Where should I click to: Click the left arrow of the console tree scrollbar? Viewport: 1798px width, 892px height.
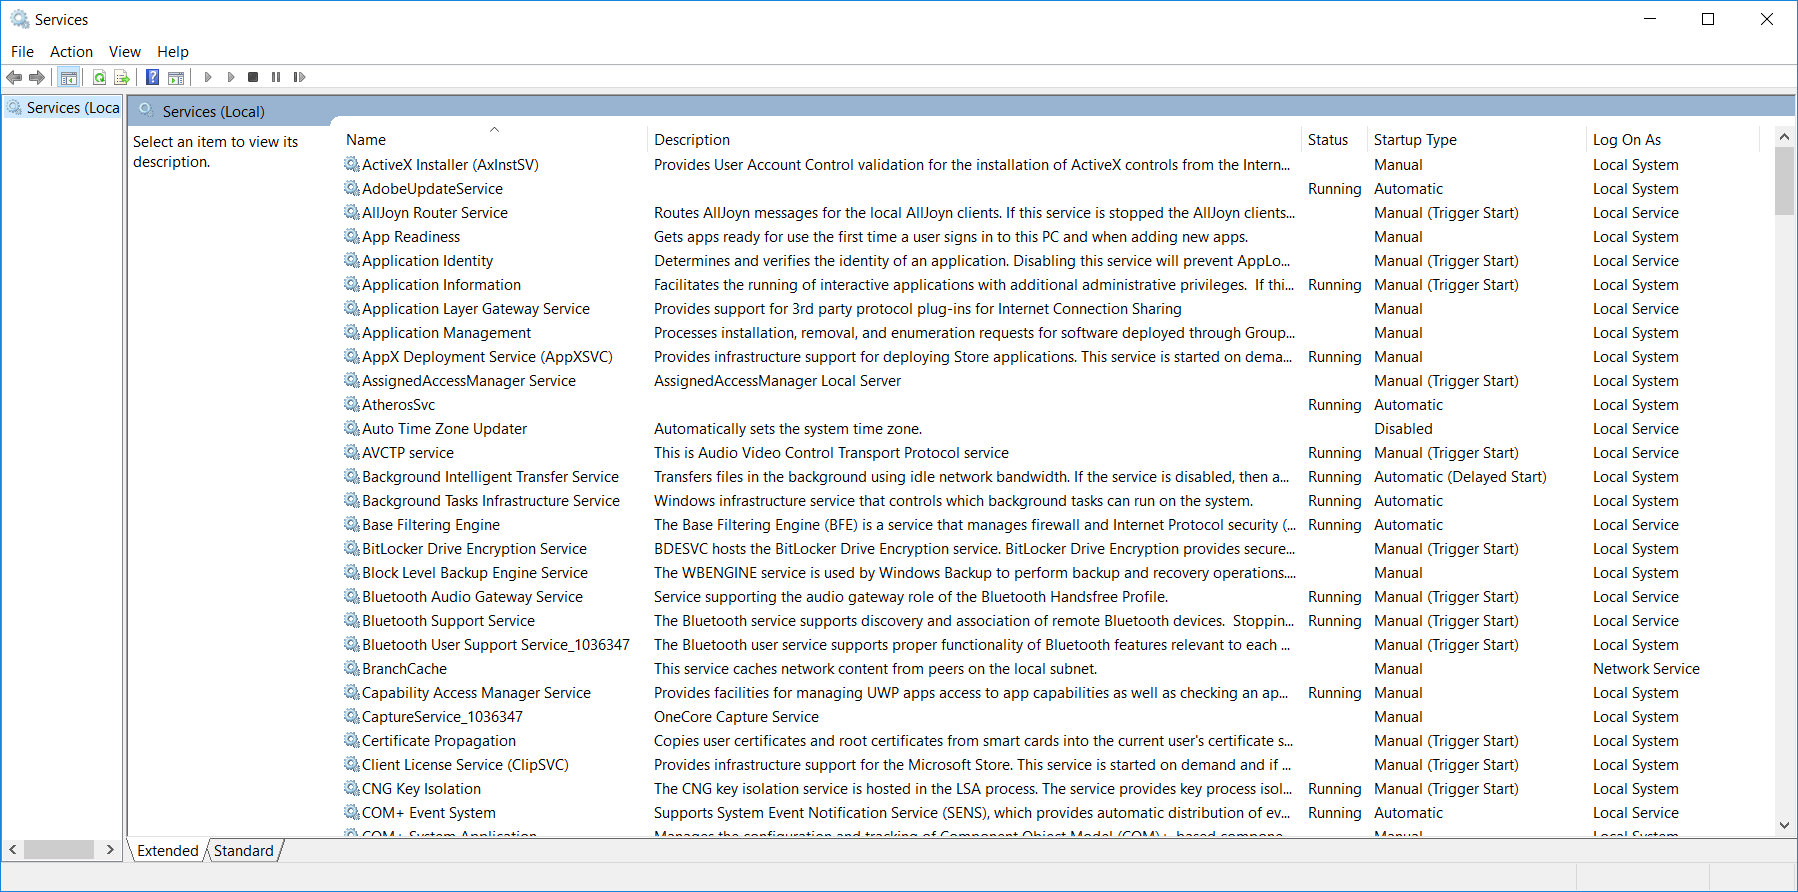click(13, 850)
